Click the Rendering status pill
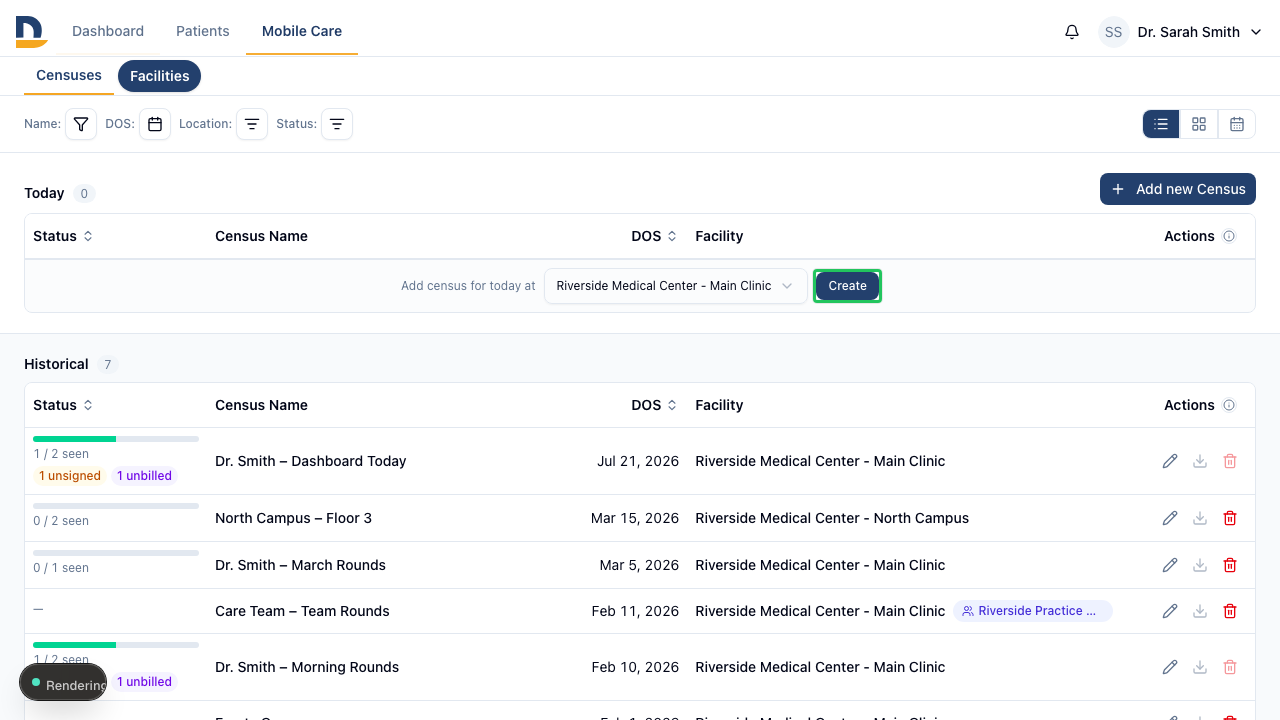 coord(63,684)
